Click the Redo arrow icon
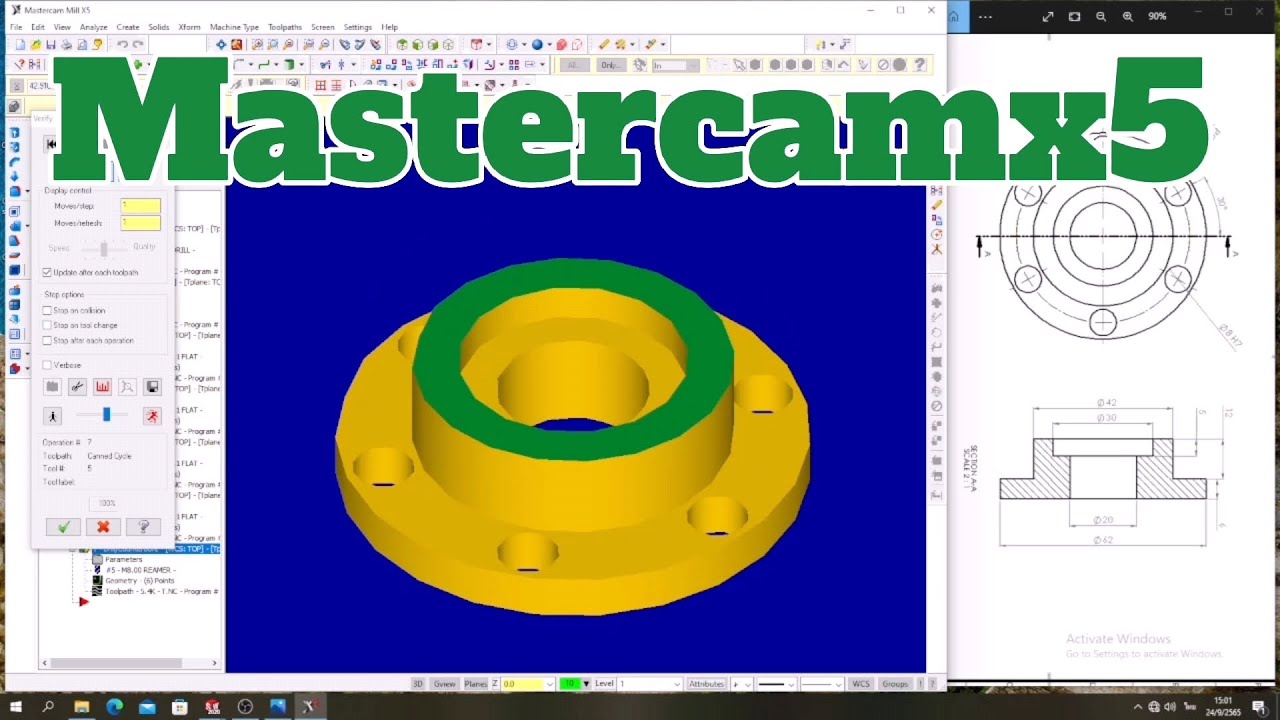 (138, 44)
